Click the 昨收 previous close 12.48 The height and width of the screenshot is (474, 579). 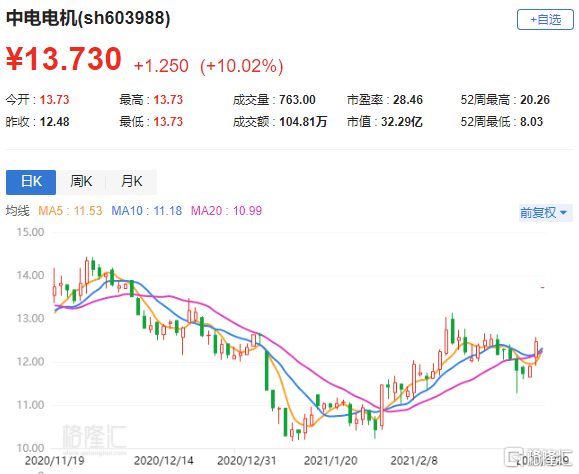(x=54, y=122)
